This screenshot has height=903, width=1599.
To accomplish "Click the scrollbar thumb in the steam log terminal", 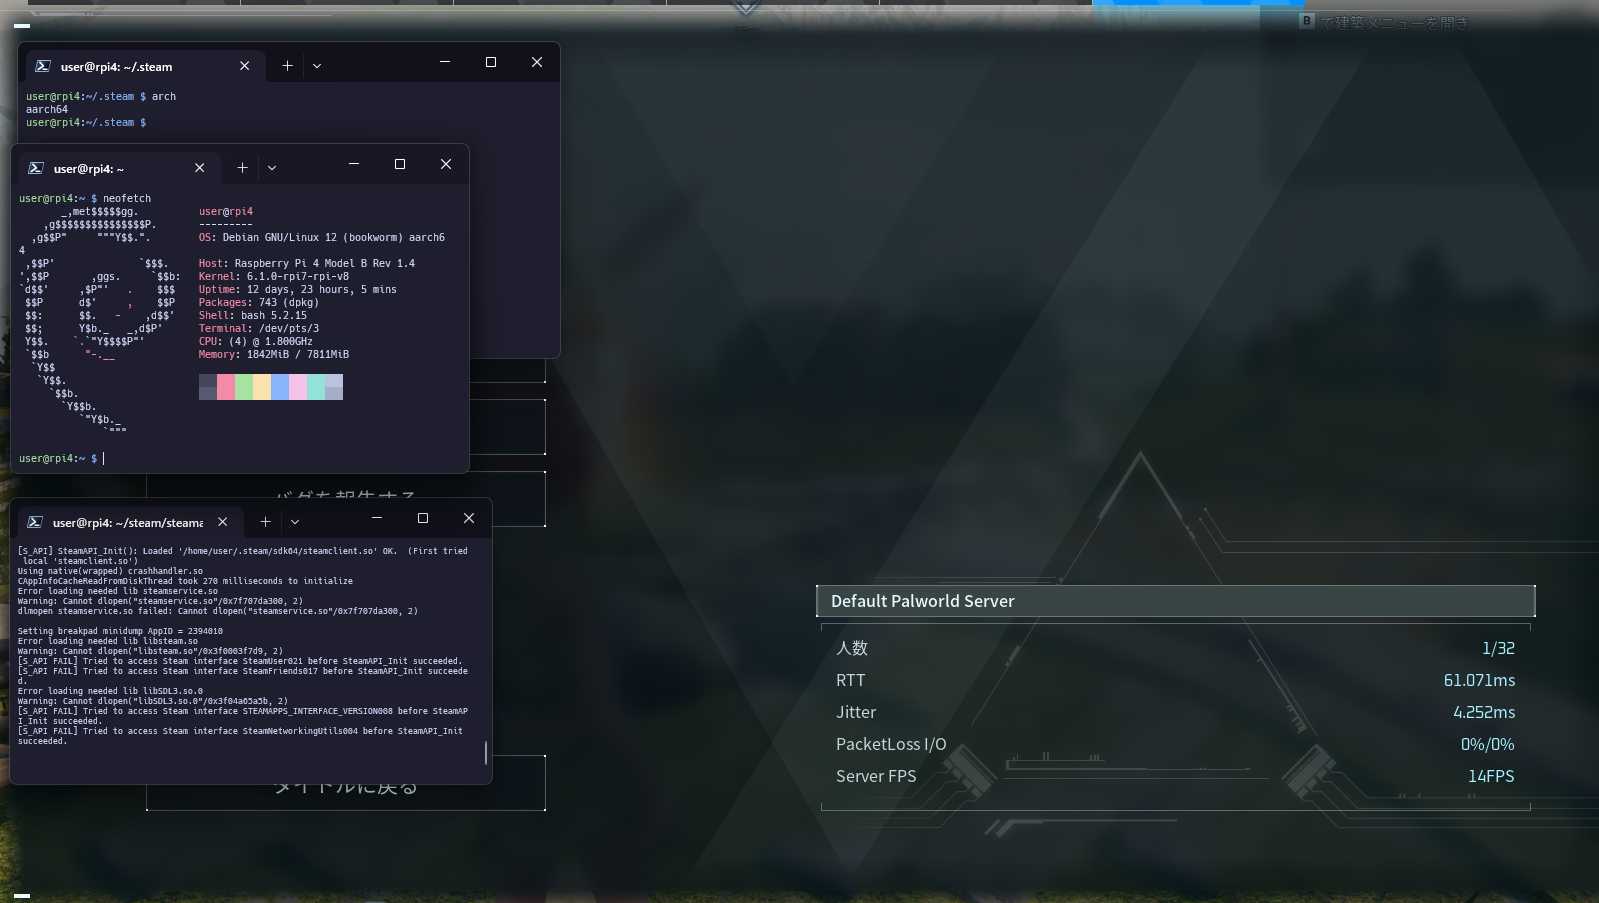I will [x=486, y=753].
